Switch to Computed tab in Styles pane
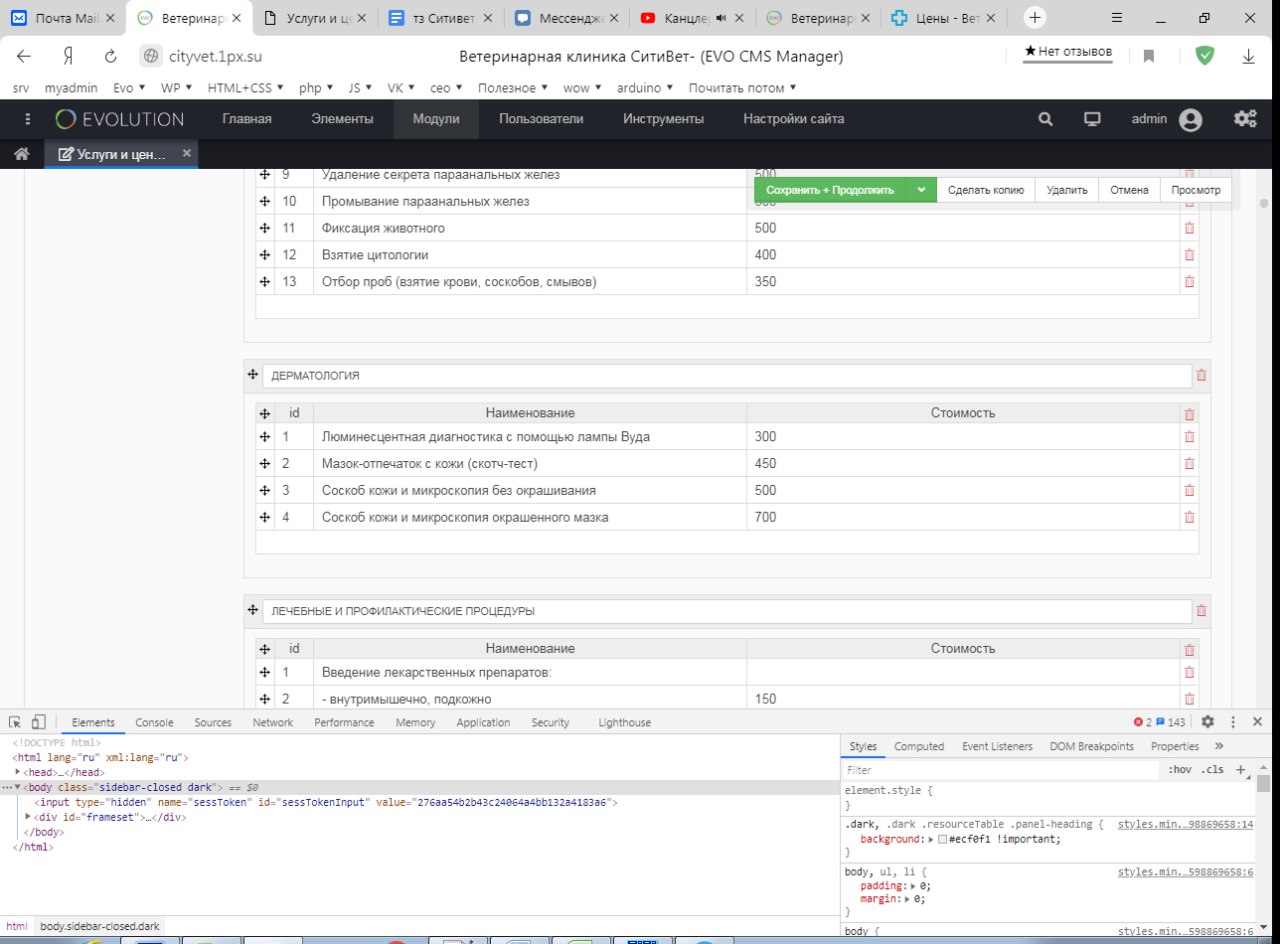The width and height of the screenshot is (1280, 944). [919, 746]
